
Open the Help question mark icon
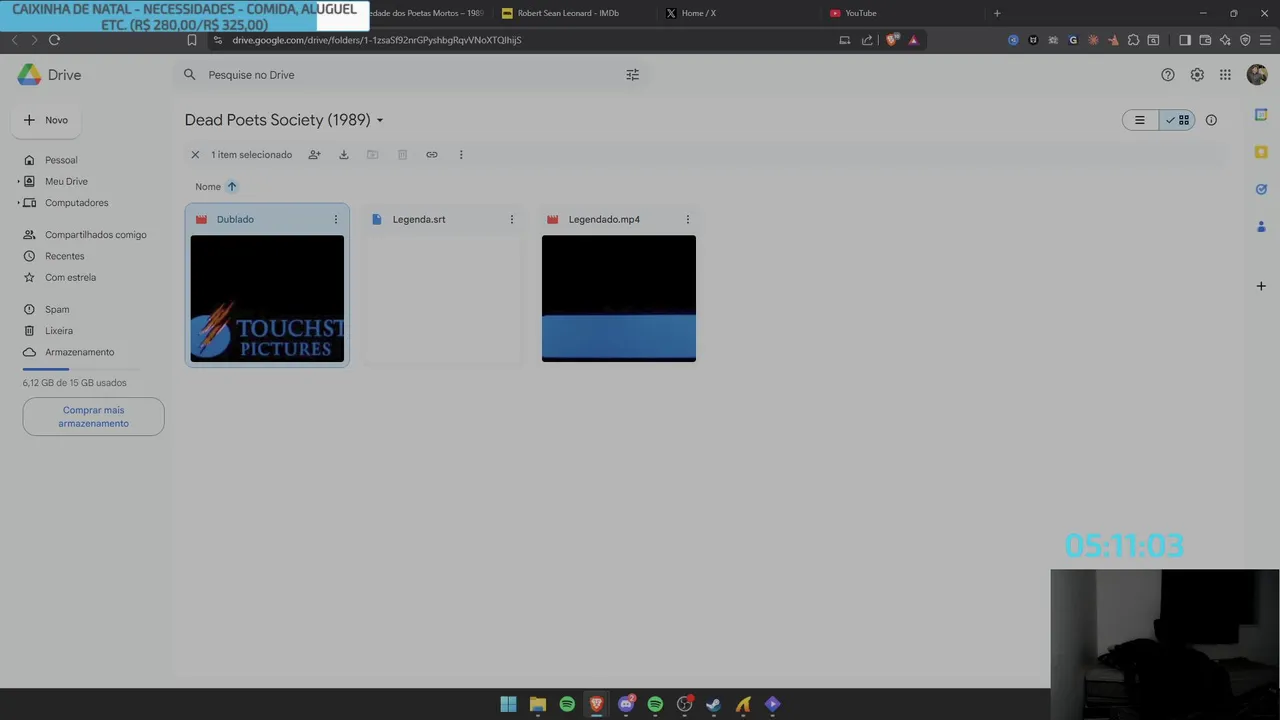pyautogui.click(x=1168, y=75)
